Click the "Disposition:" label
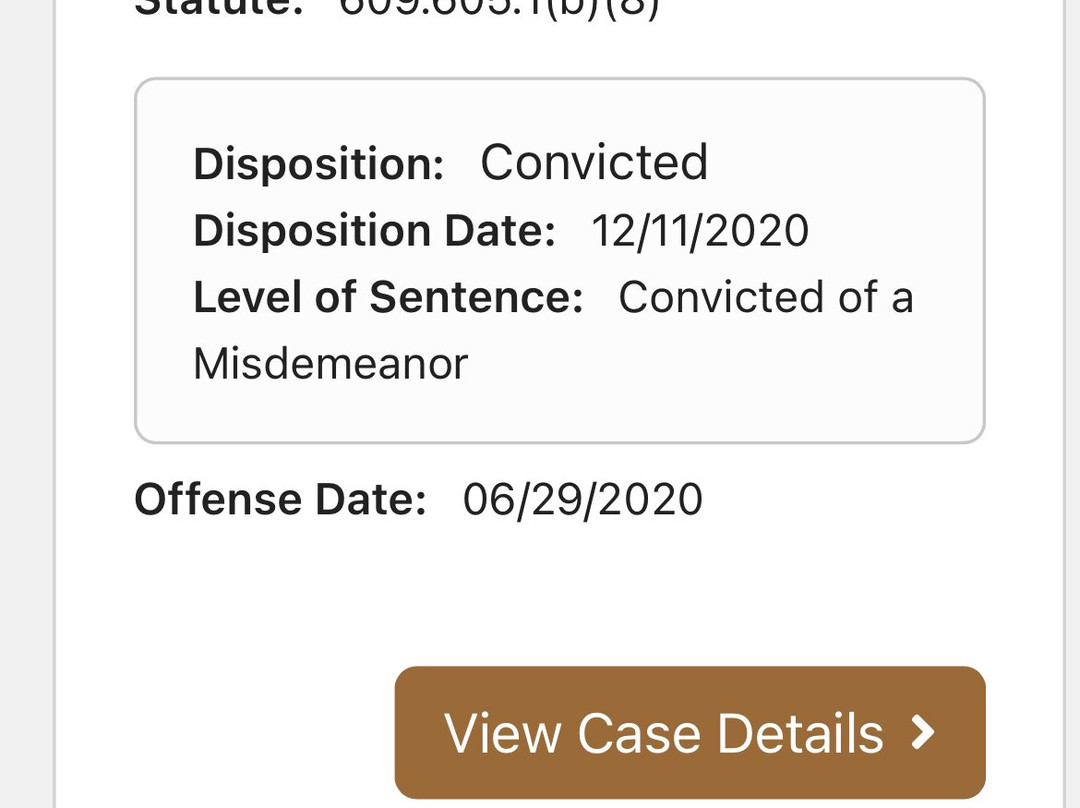The height and width of the screenshot is (808, 1080). 318,164
